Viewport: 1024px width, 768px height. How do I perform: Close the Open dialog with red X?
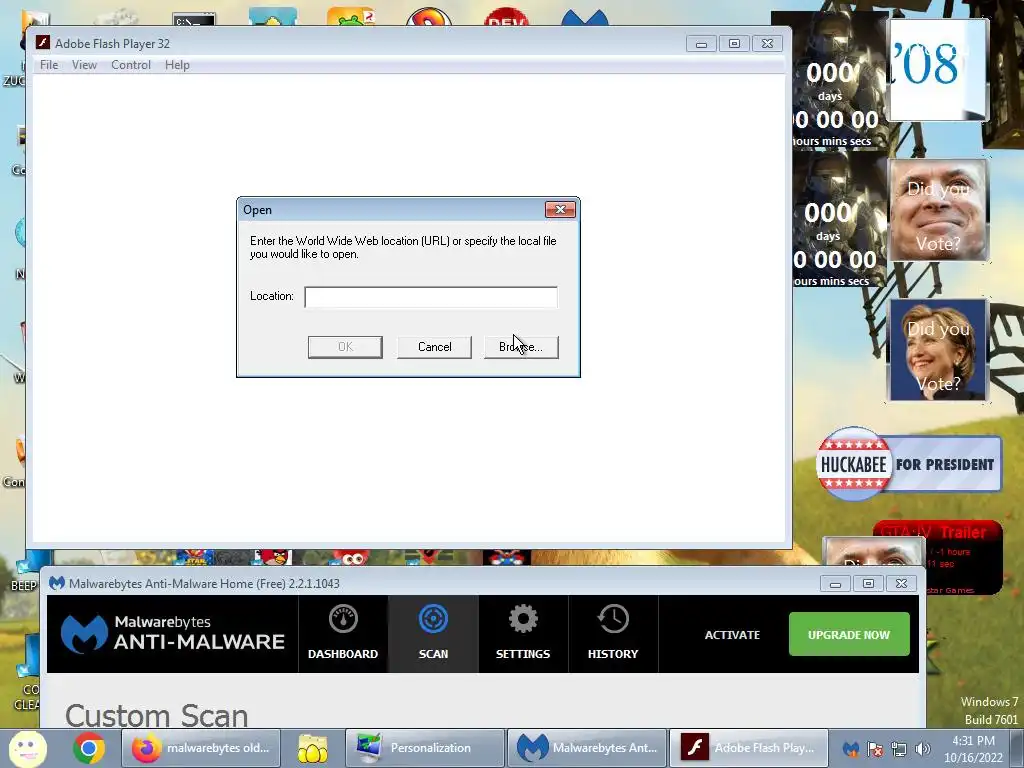coord(560,209)
